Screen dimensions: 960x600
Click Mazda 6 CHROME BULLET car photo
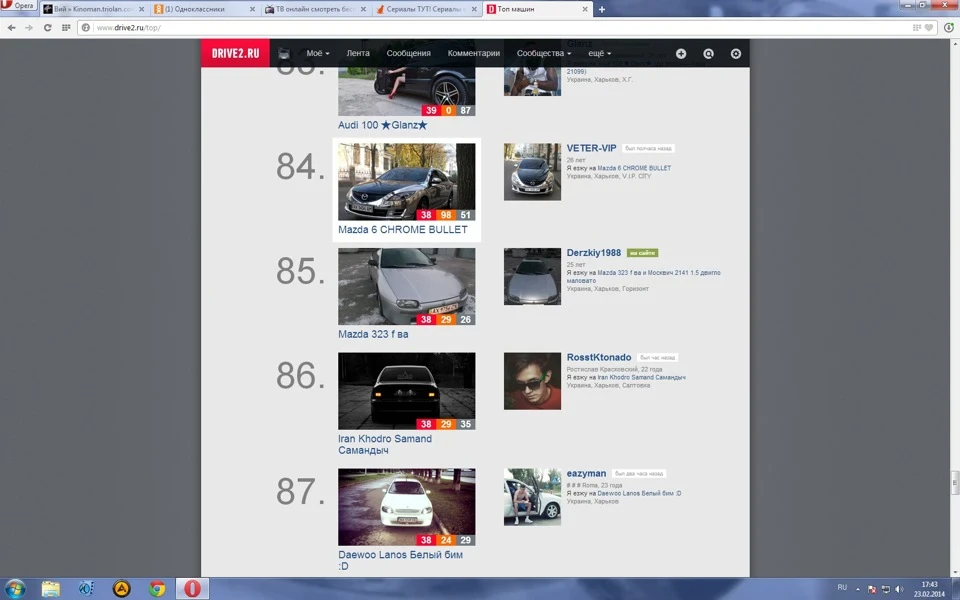[407, 182]
